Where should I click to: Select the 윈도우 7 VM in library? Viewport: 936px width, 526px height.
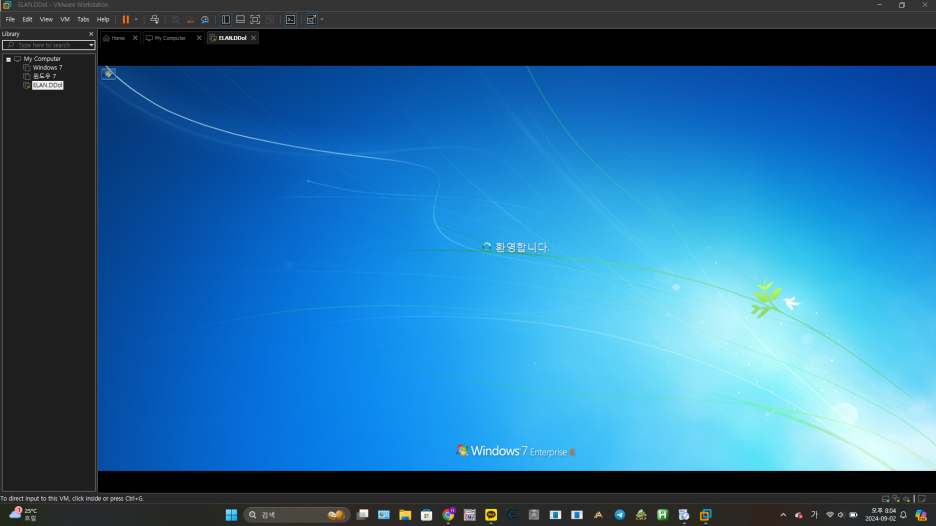(44, 76)
